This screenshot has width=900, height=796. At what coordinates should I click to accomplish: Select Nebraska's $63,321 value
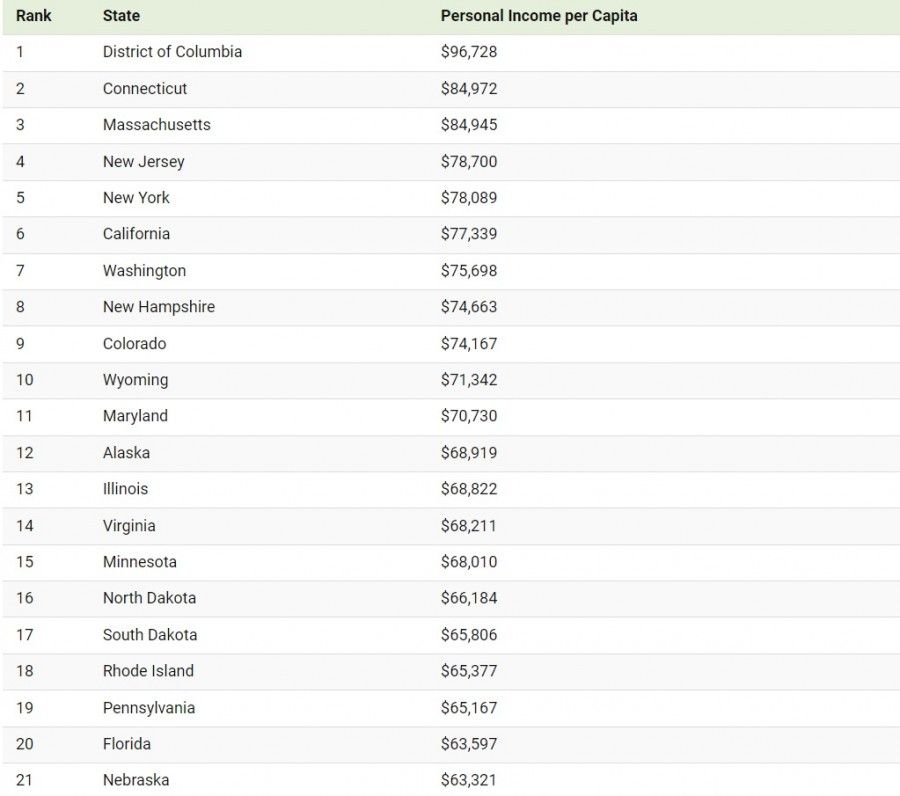tap(469, 780)
